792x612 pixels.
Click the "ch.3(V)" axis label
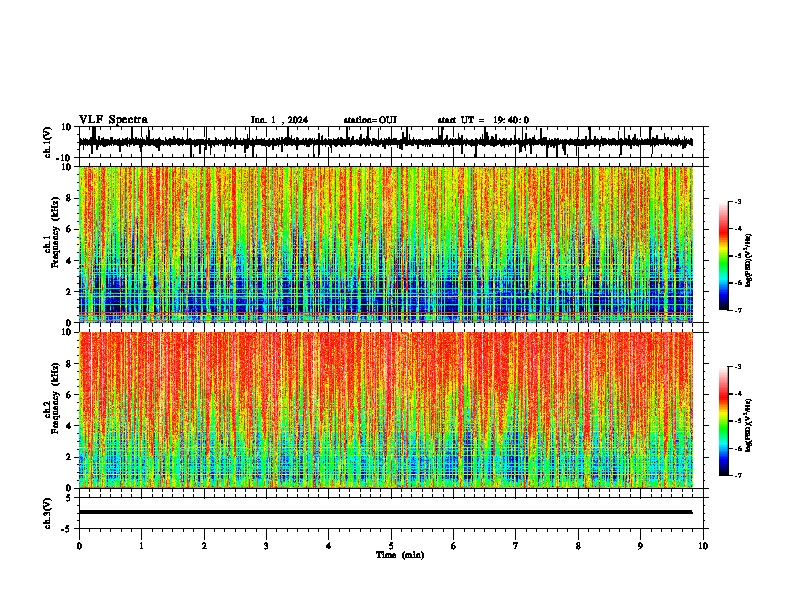48,513
